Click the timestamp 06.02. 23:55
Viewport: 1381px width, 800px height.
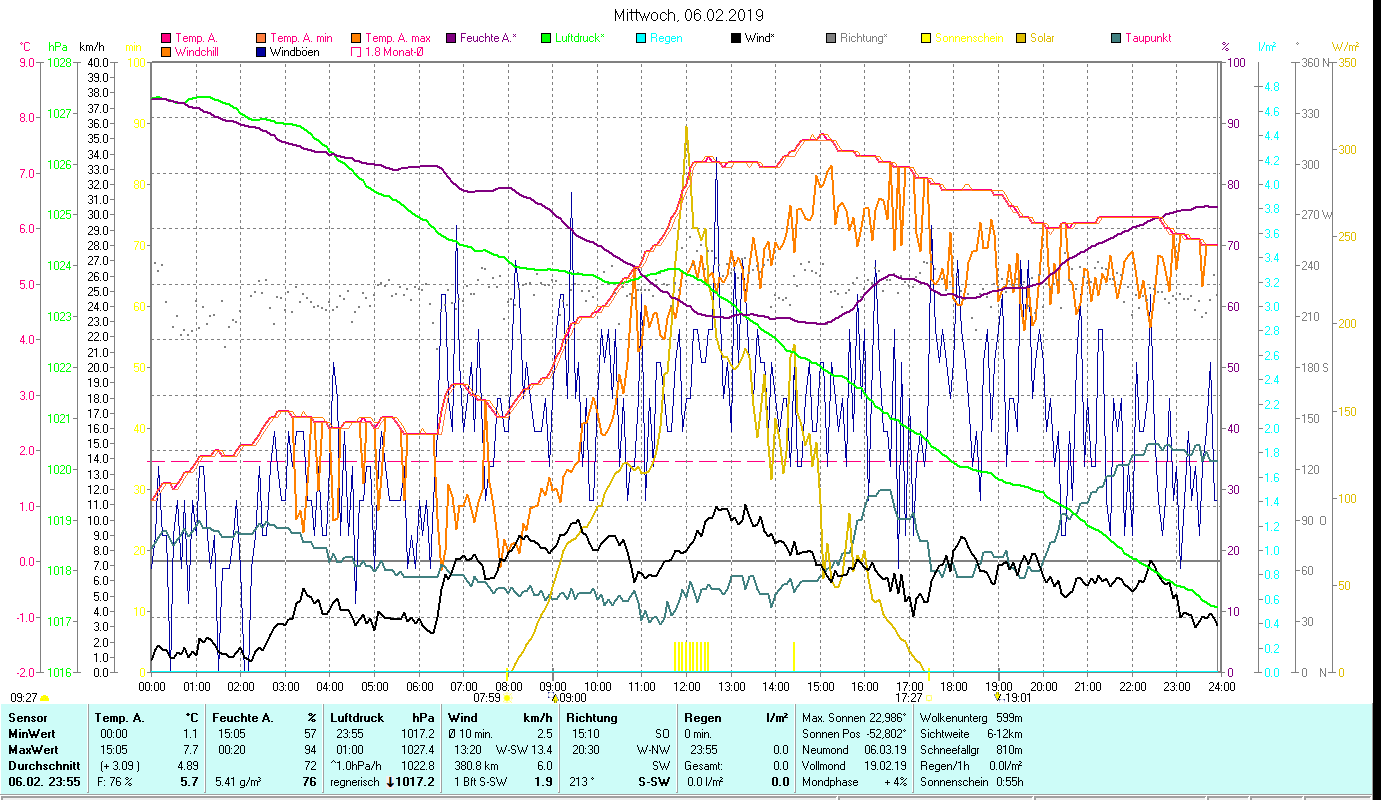[x=44, y=782]
